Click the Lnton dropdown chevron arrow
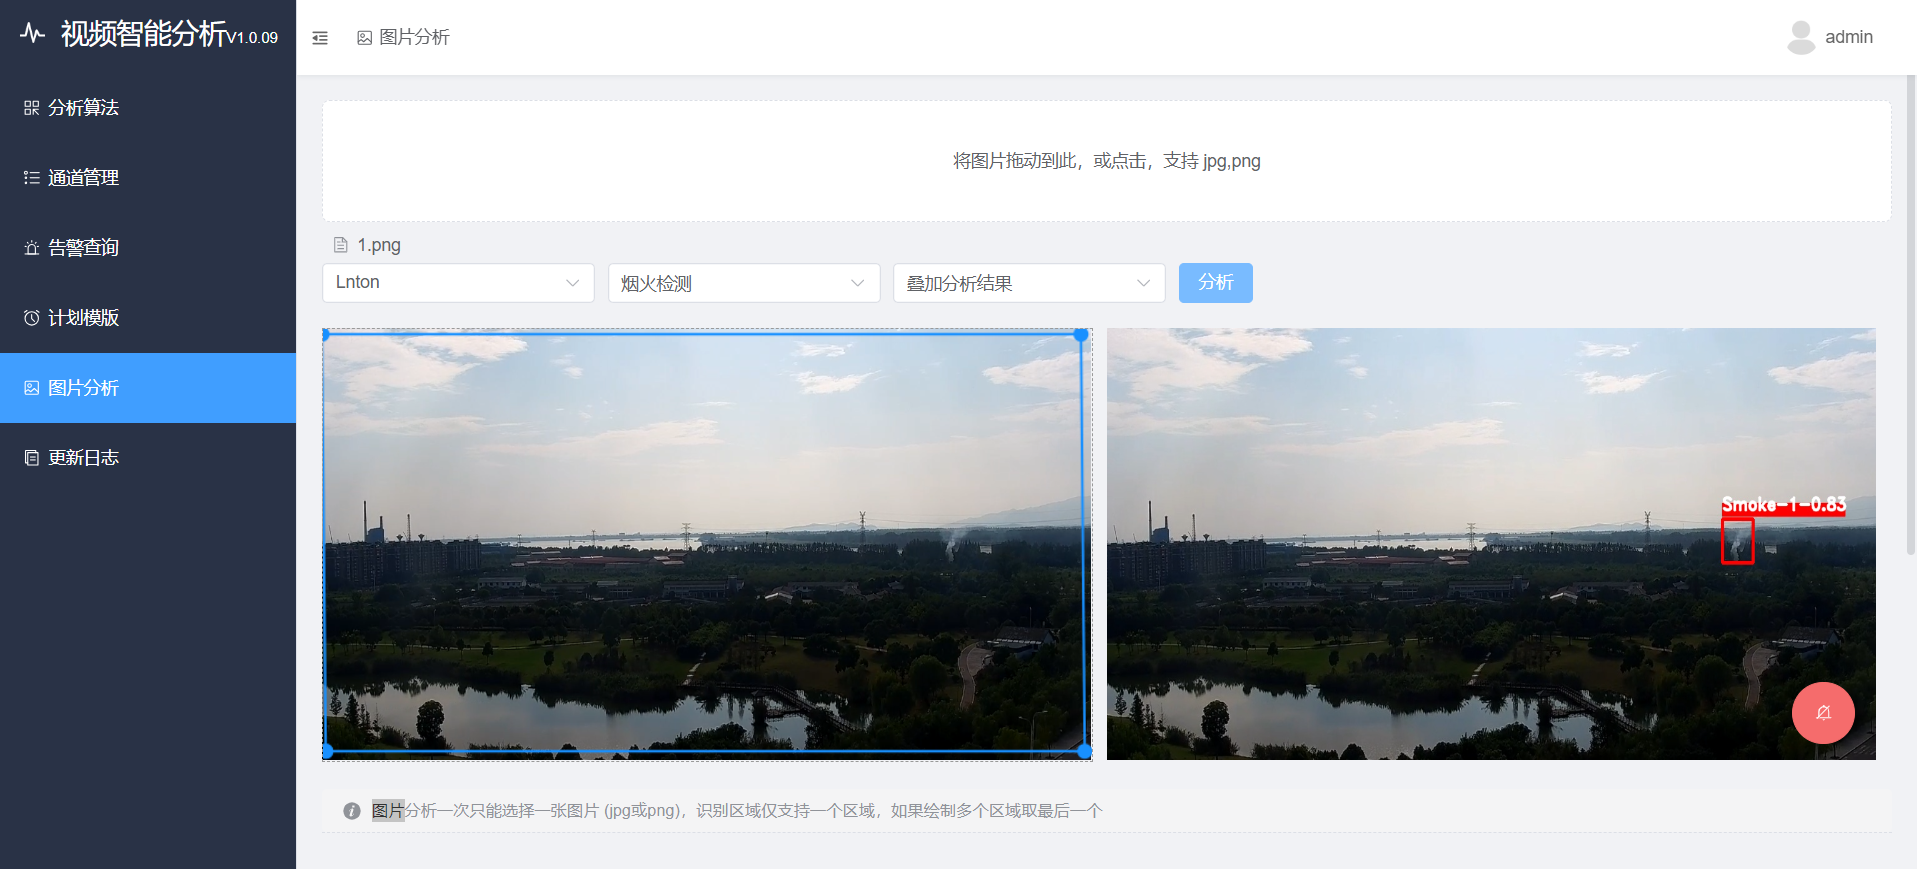This screenshot has height=869, width=1917. [573, 283]
